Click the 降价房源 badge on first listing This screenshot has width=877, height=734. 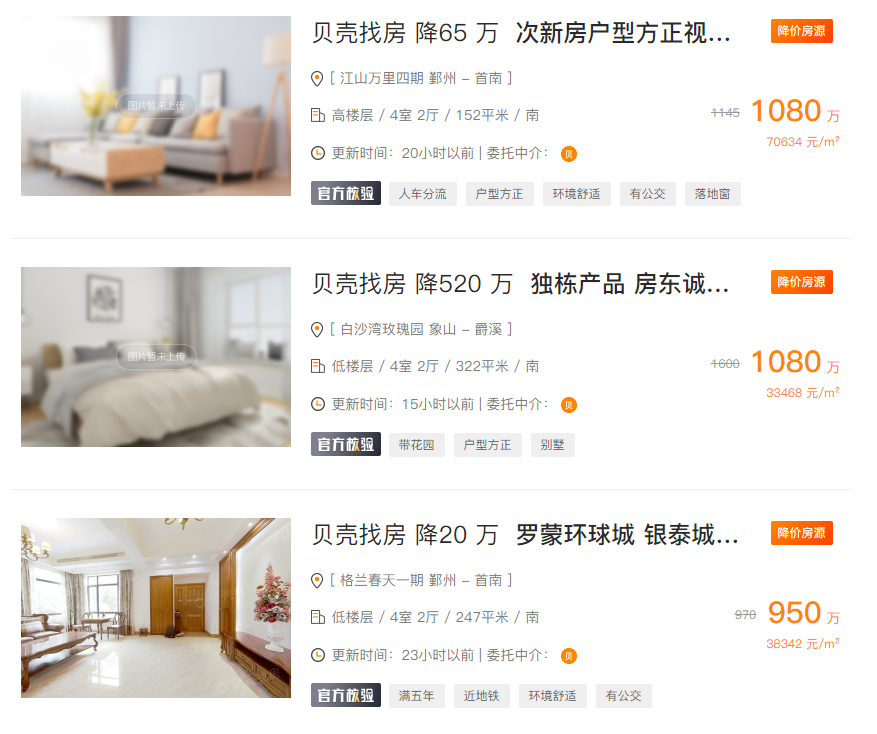801,31
